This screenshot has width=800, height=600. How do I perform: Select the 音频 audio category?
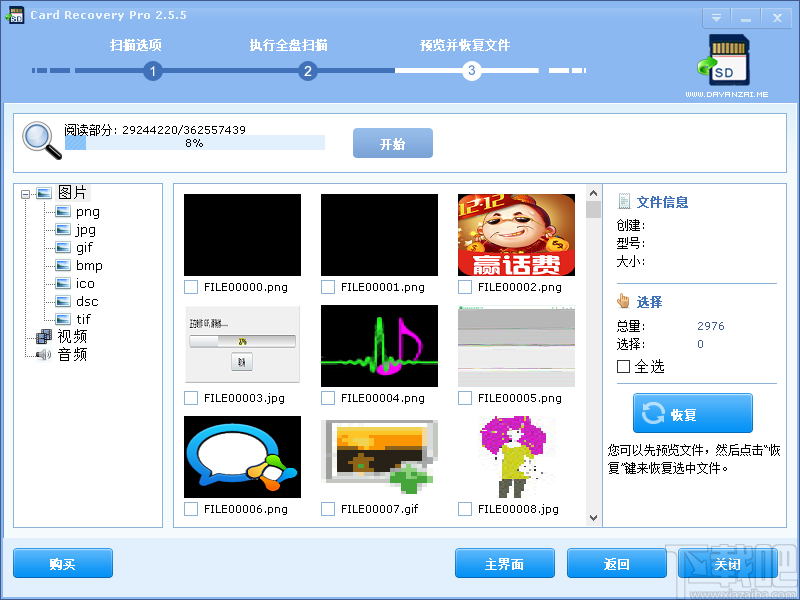coord(72,354)
